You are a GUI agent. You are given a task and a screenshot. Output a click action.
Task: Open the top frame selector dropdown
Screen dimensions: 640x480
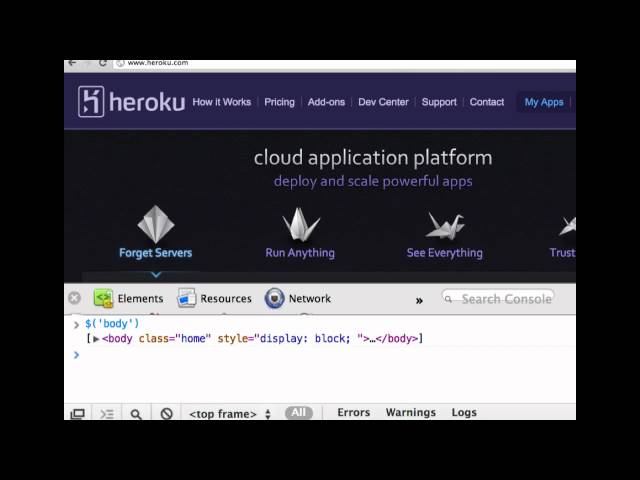[230, 414]
